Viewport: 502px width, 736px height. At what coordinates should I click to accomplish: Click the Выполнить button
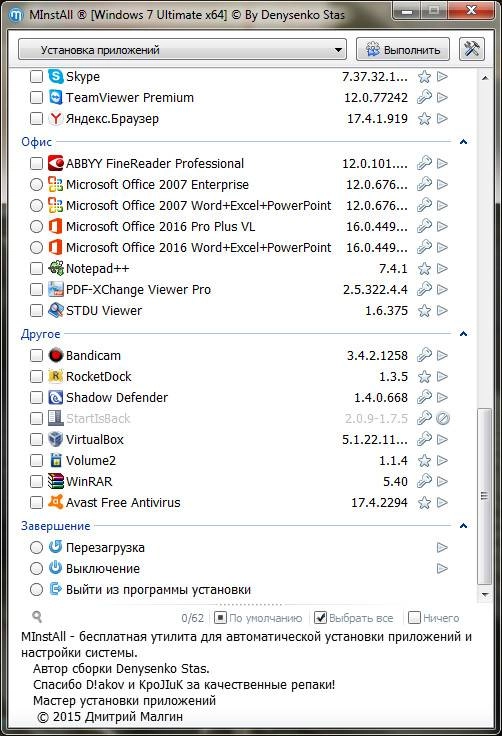(x=402, y=50)
